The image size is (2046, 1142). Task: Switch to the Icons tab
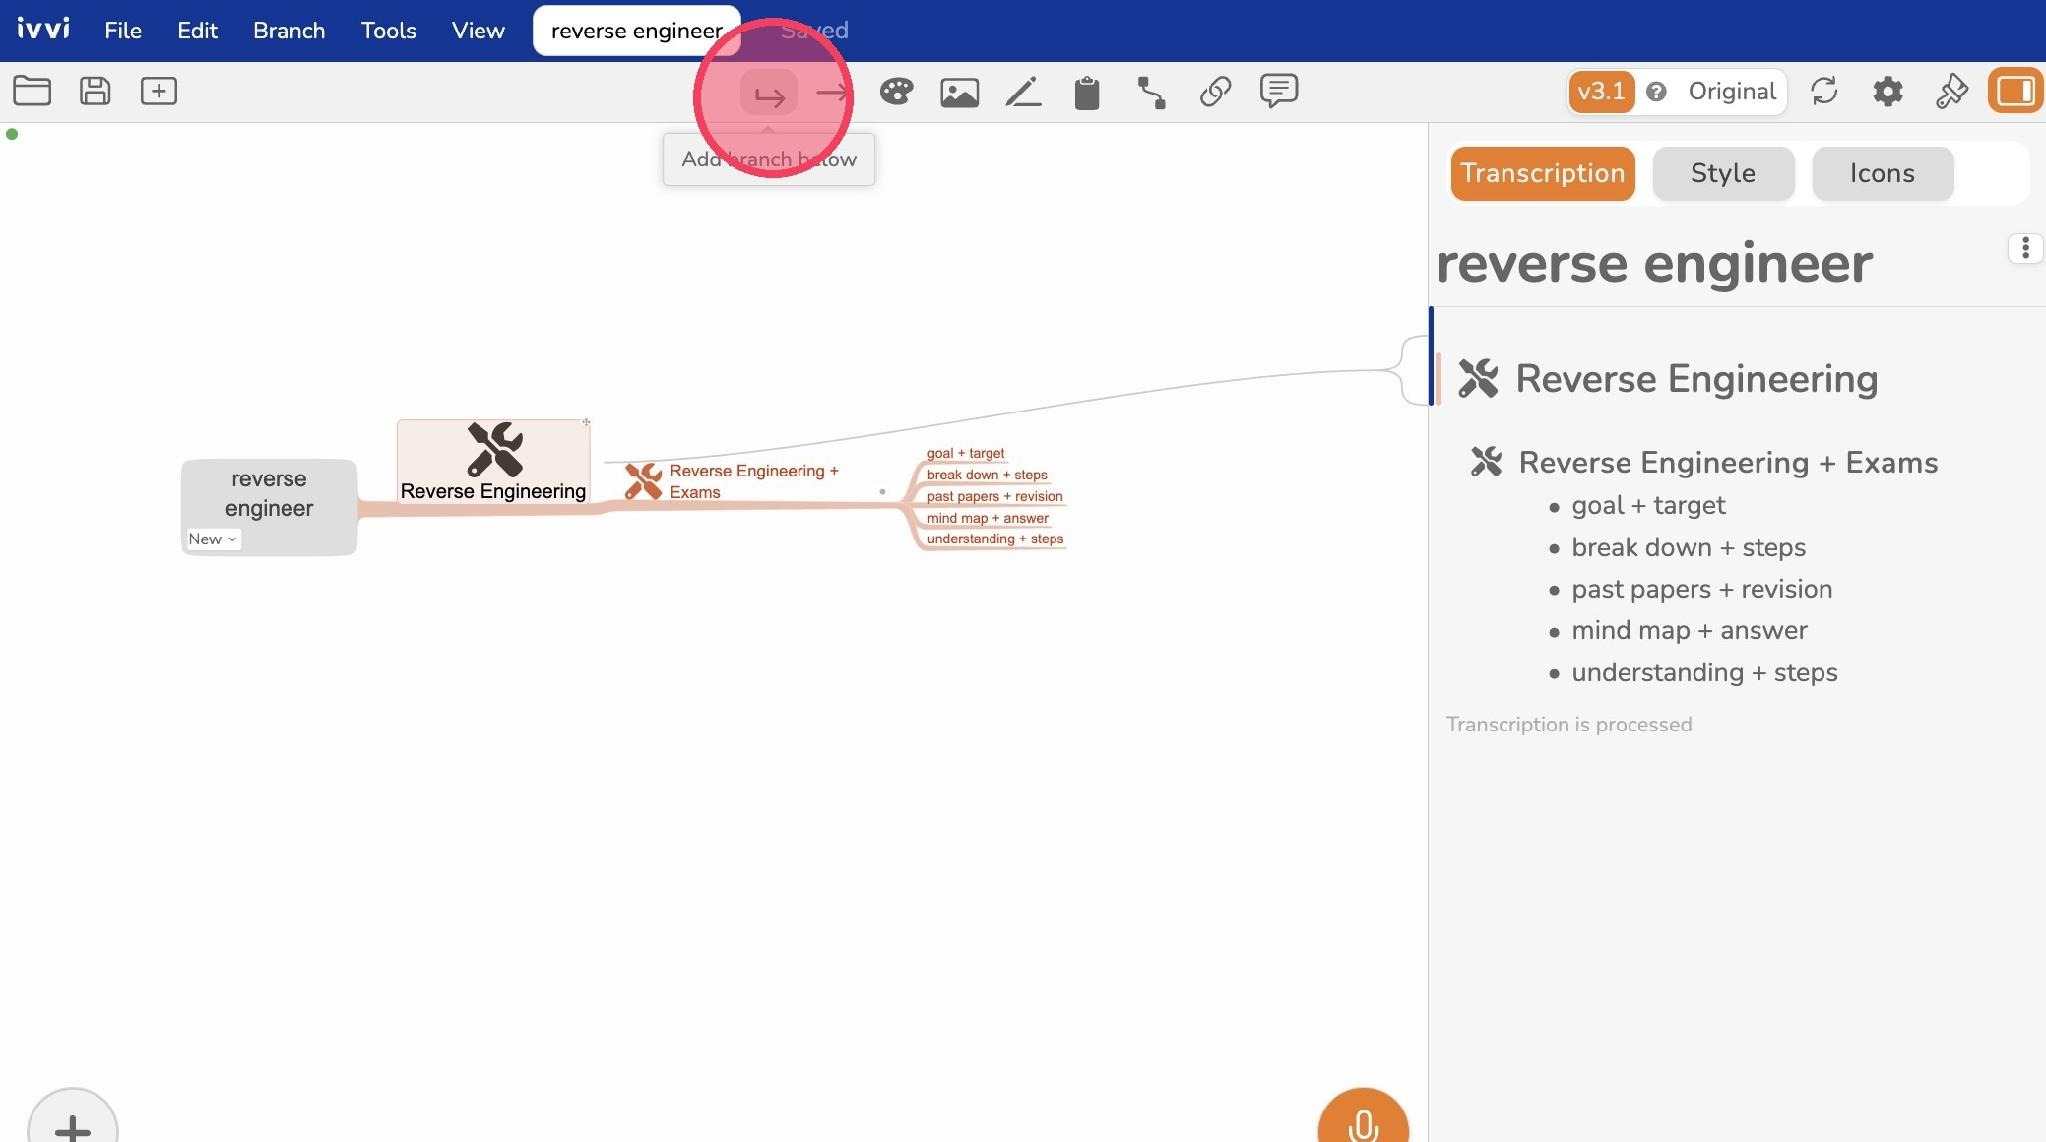1882,173
